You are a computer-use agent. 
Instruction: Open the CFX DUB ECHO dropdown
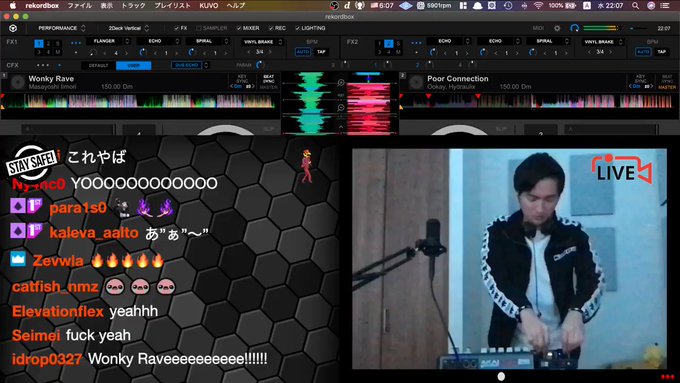pyautogui.click(x=190, y=65)
